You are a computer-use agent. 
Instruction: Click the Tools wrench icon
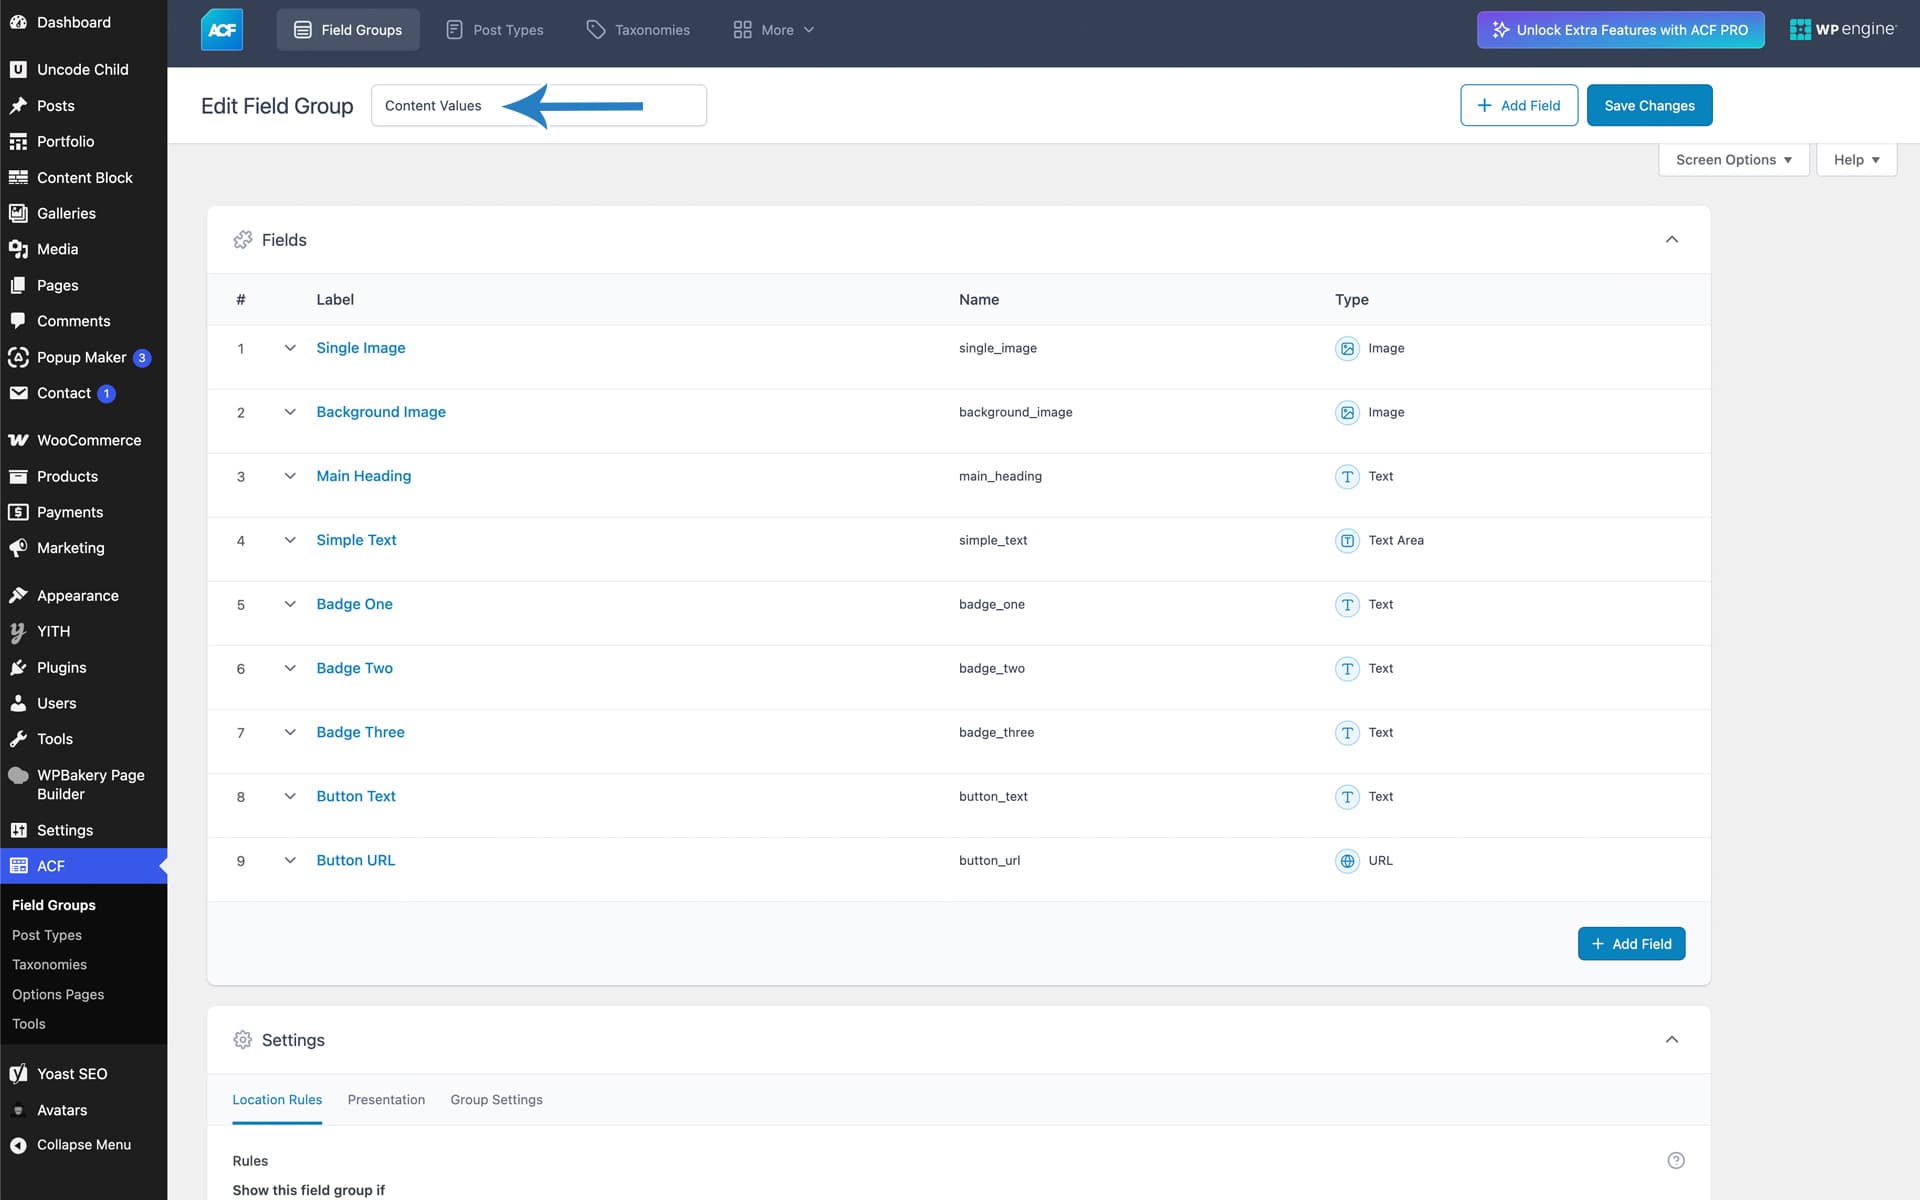[18, 739]
